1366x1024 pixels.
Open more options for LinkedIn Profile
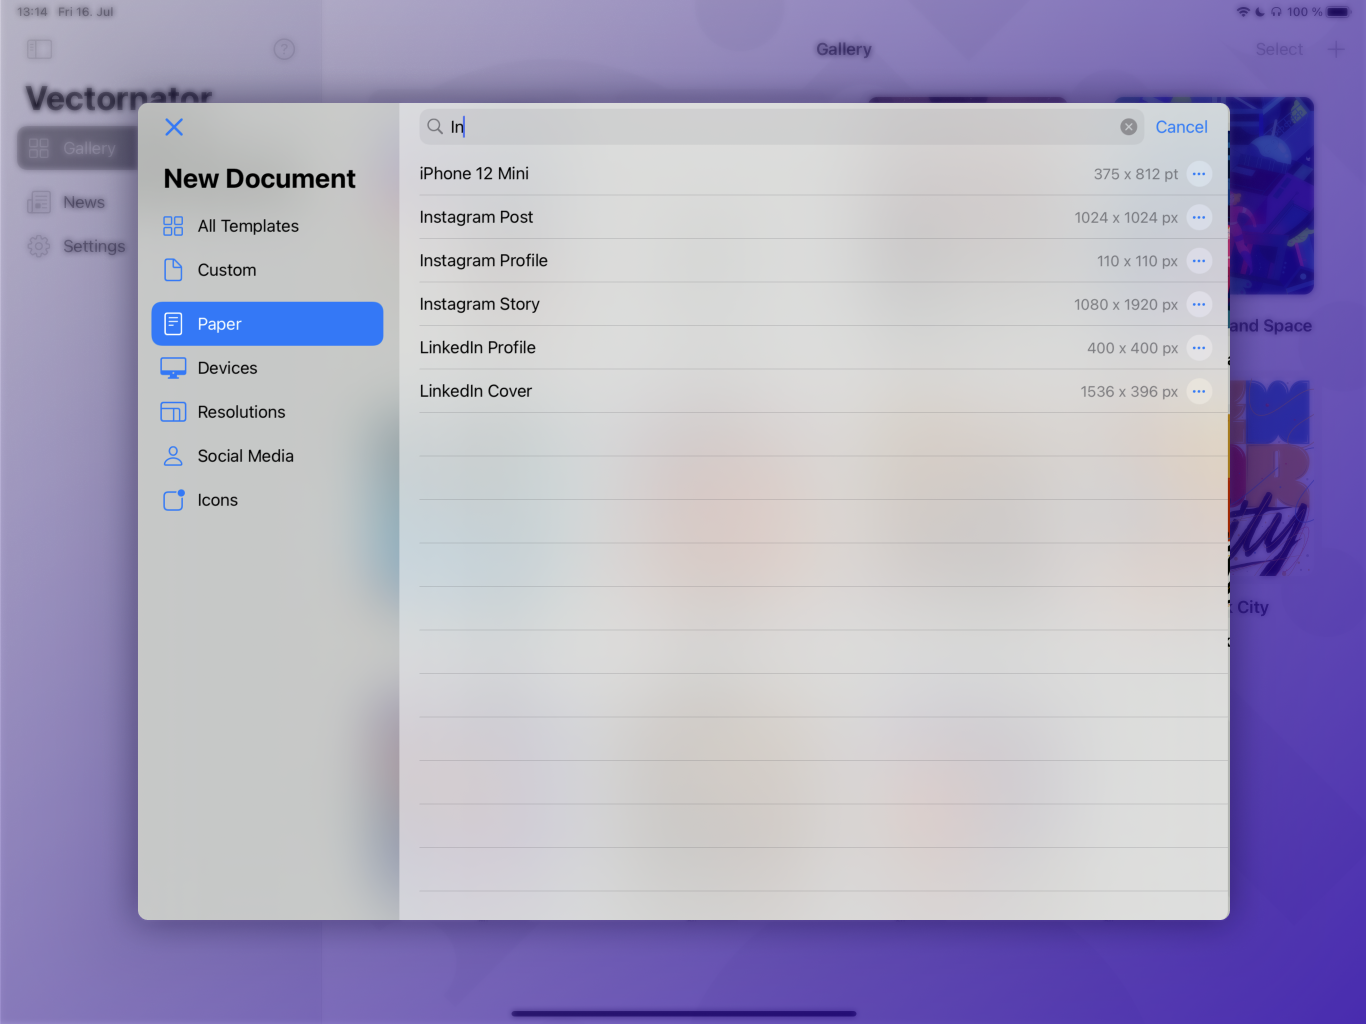pyautogui.click(x=1198, y=348)
